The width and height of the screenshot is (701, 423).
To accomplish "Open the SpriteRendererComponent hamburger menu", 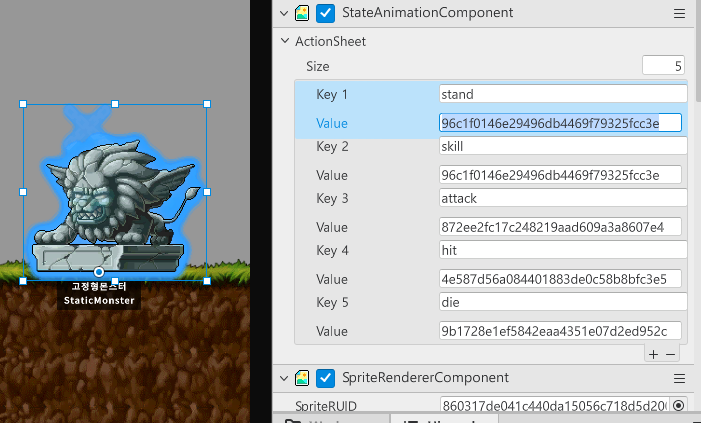I will [x=679, y=379].
